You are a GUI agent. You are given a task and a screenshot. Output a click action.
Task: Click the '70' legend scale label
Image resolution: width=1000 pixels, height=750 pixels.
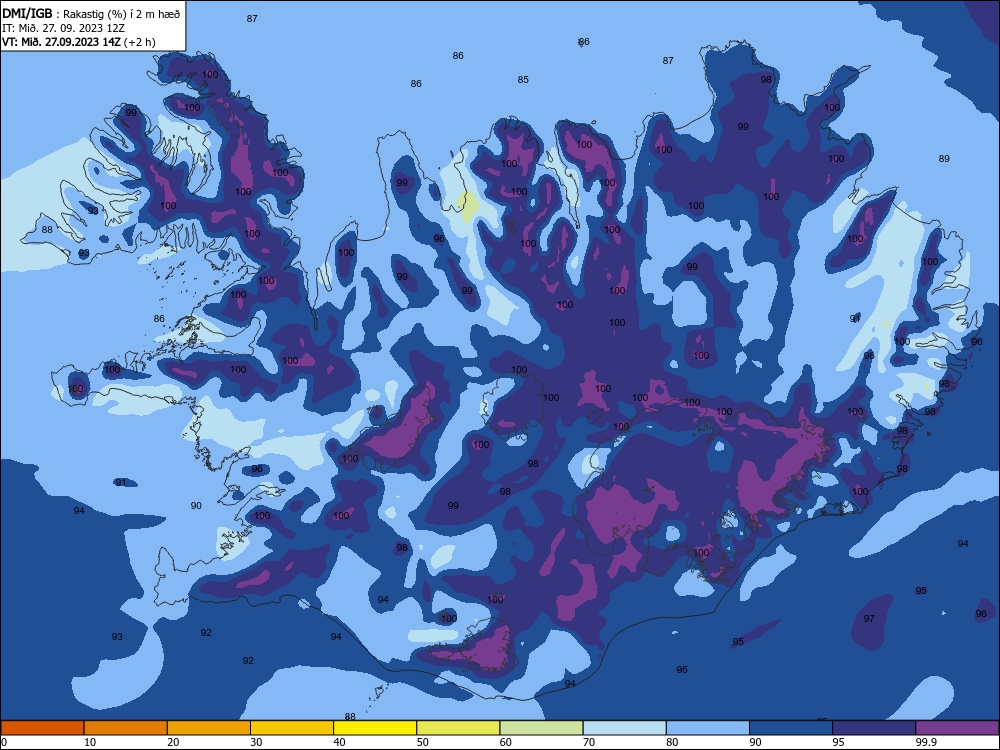tap(589, 742)
